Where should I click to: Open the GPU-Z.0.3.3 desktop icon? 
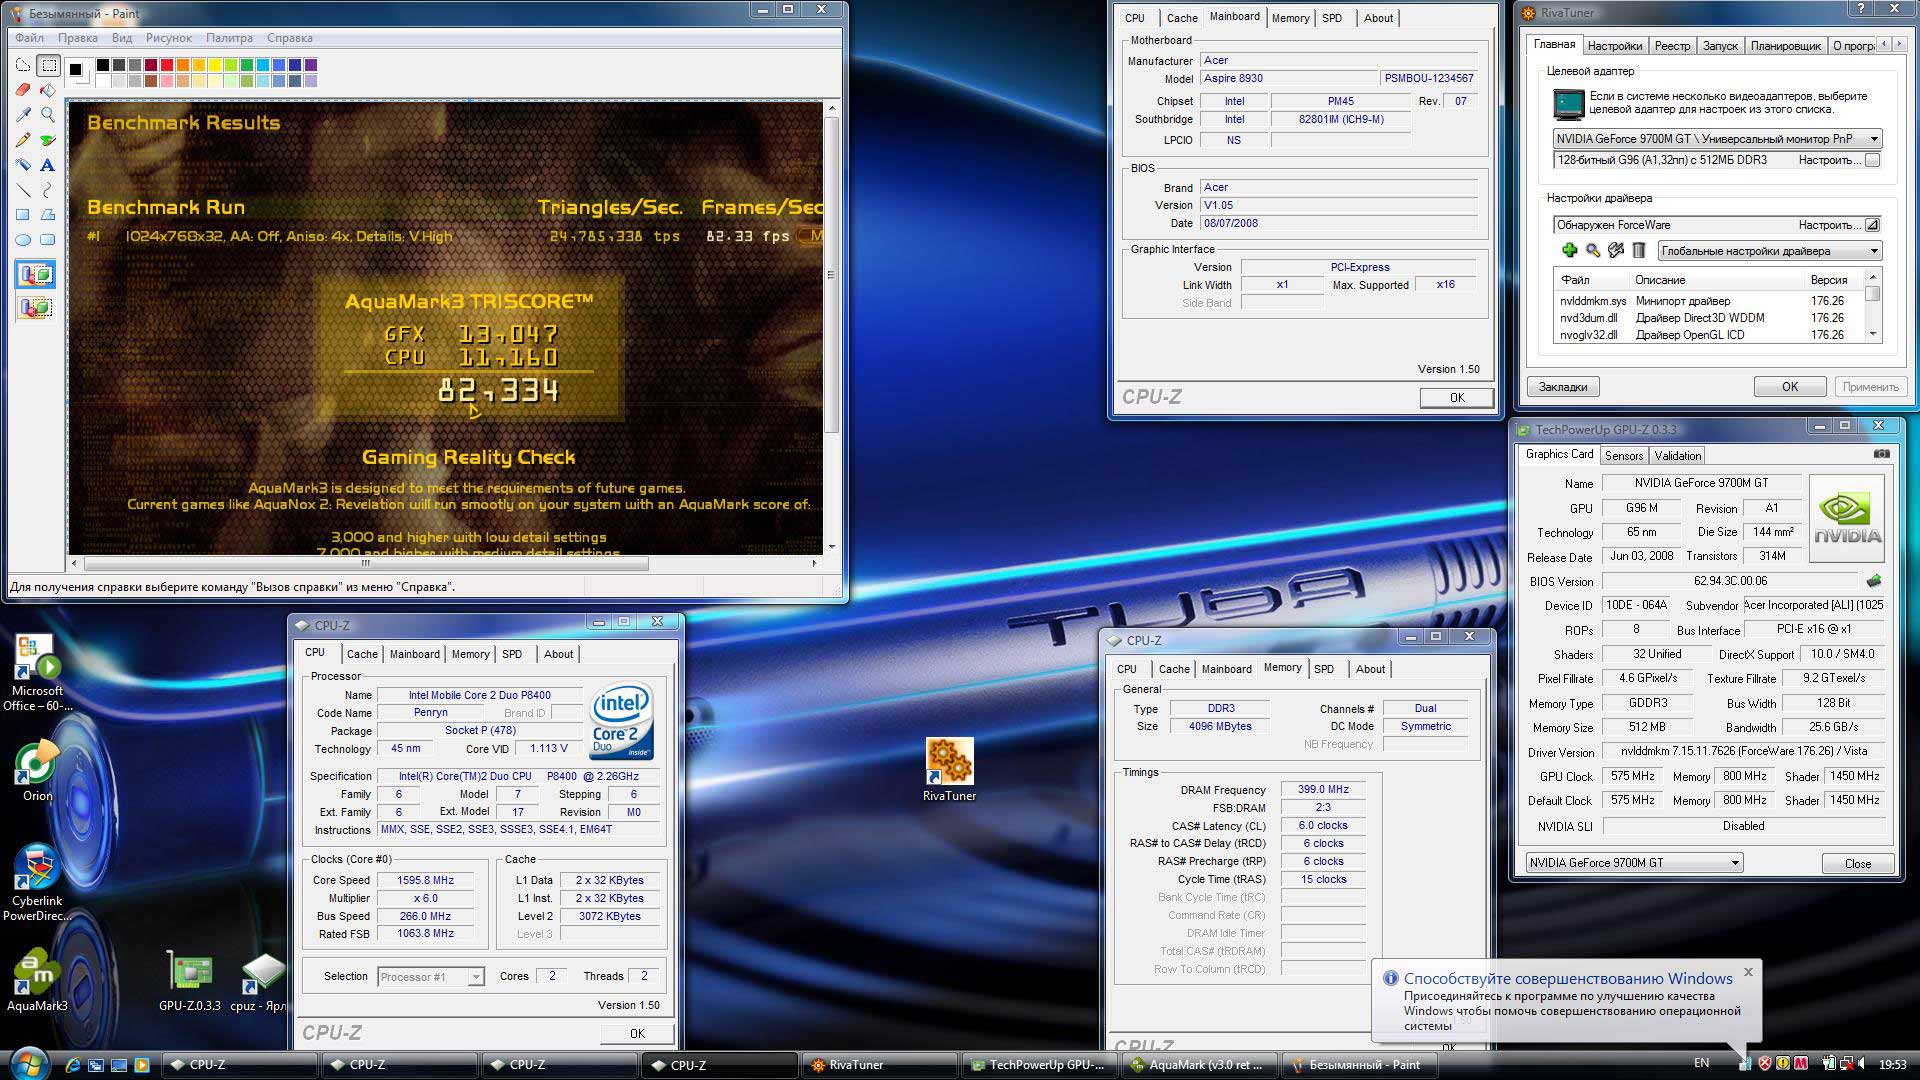click(190, 980)
